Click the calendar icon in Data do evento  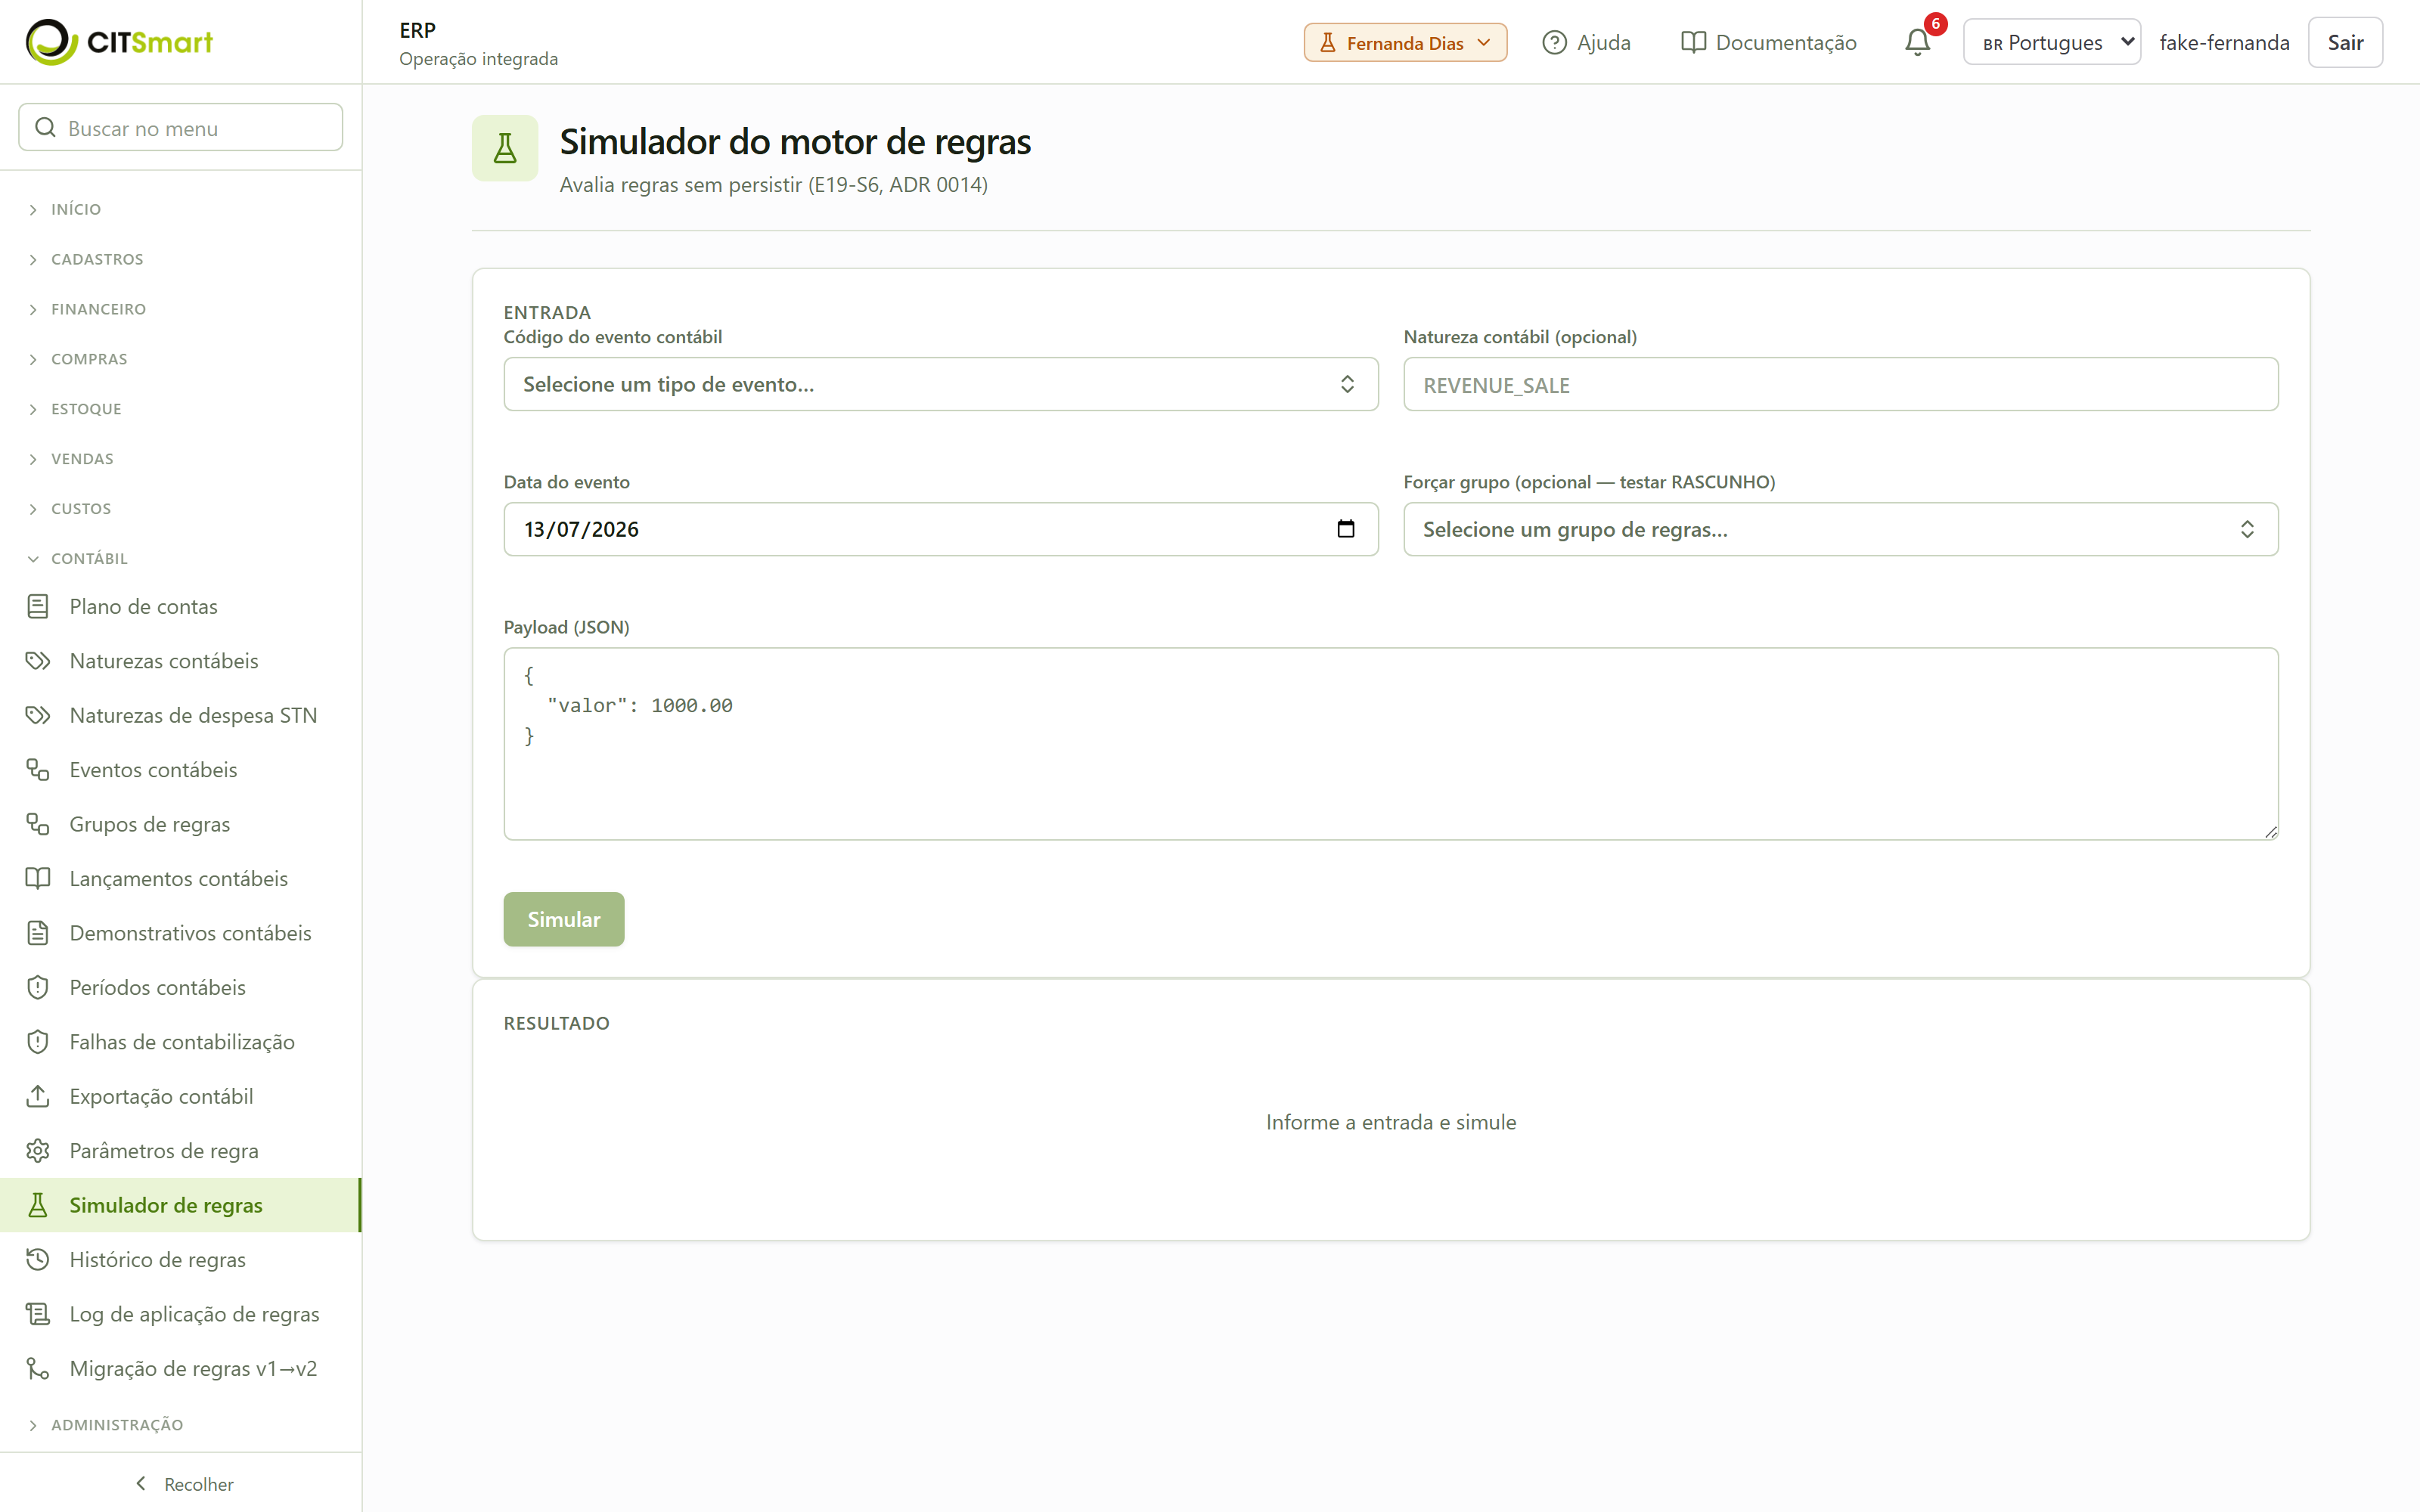(x=1346, y=529)
